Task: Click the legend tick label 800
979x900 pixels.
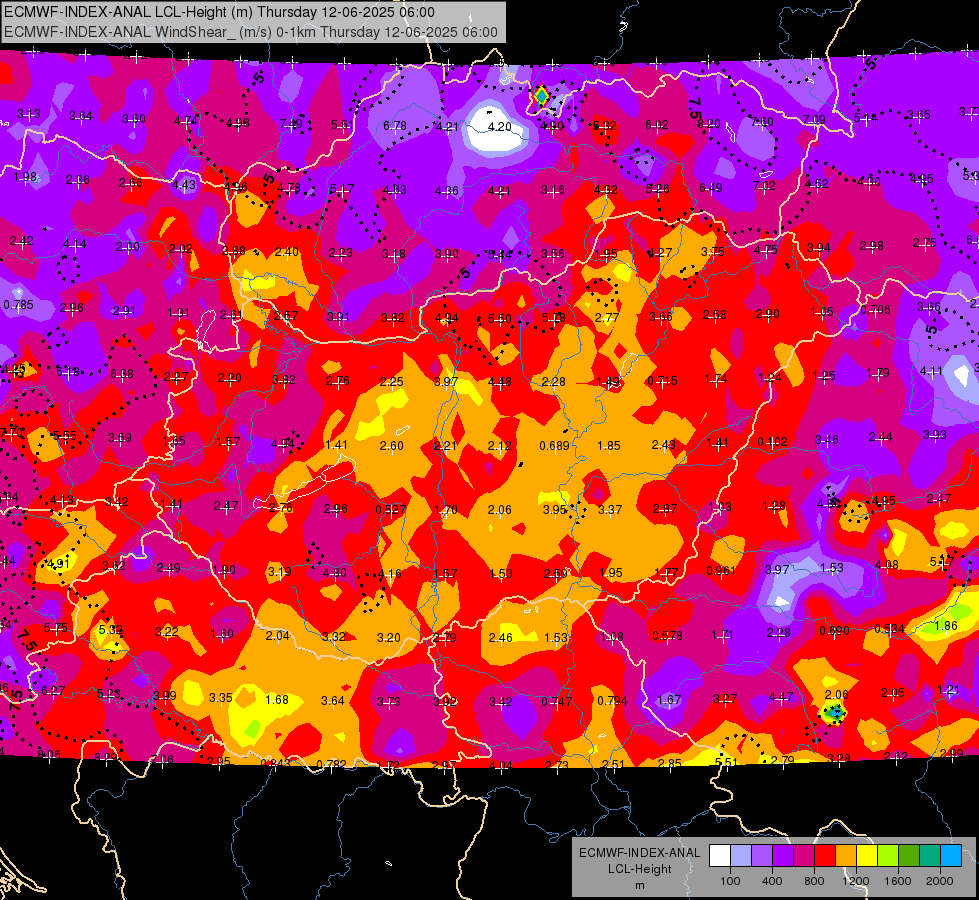Action: (814, 881)
